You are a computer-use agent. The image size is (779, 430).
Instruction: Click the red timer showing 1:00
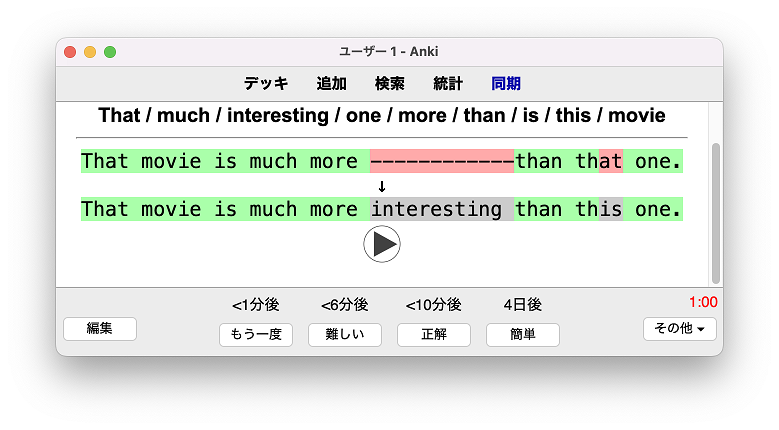pyautogui.click(x=703, y=302)
